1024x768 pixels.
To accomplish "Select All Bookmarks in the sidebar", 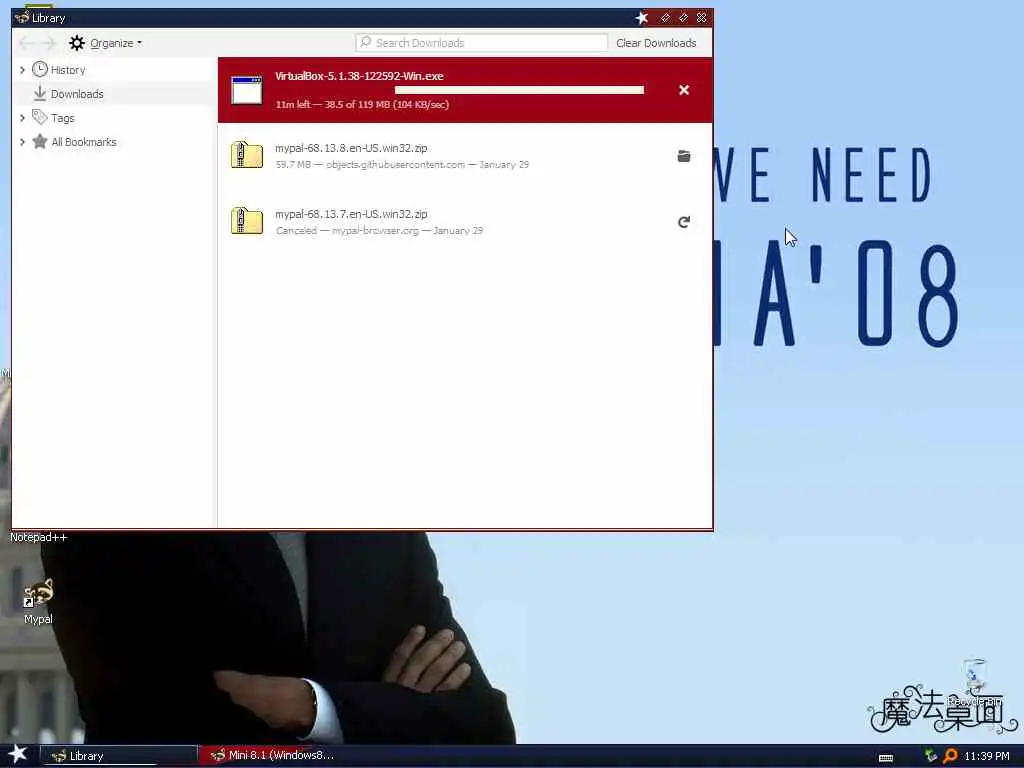I will tap(114, 142).
